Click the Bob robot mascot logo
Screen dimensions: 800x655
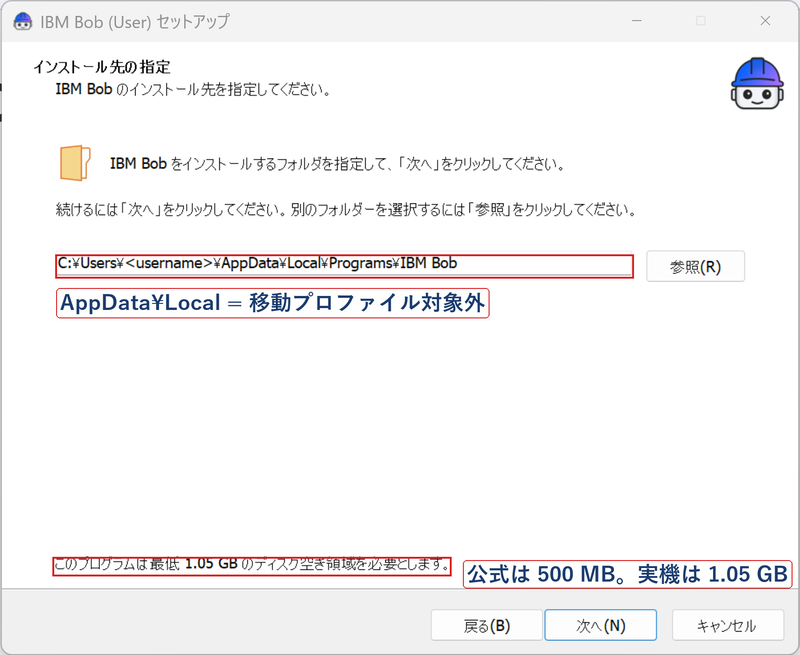(x=757, y=84)
